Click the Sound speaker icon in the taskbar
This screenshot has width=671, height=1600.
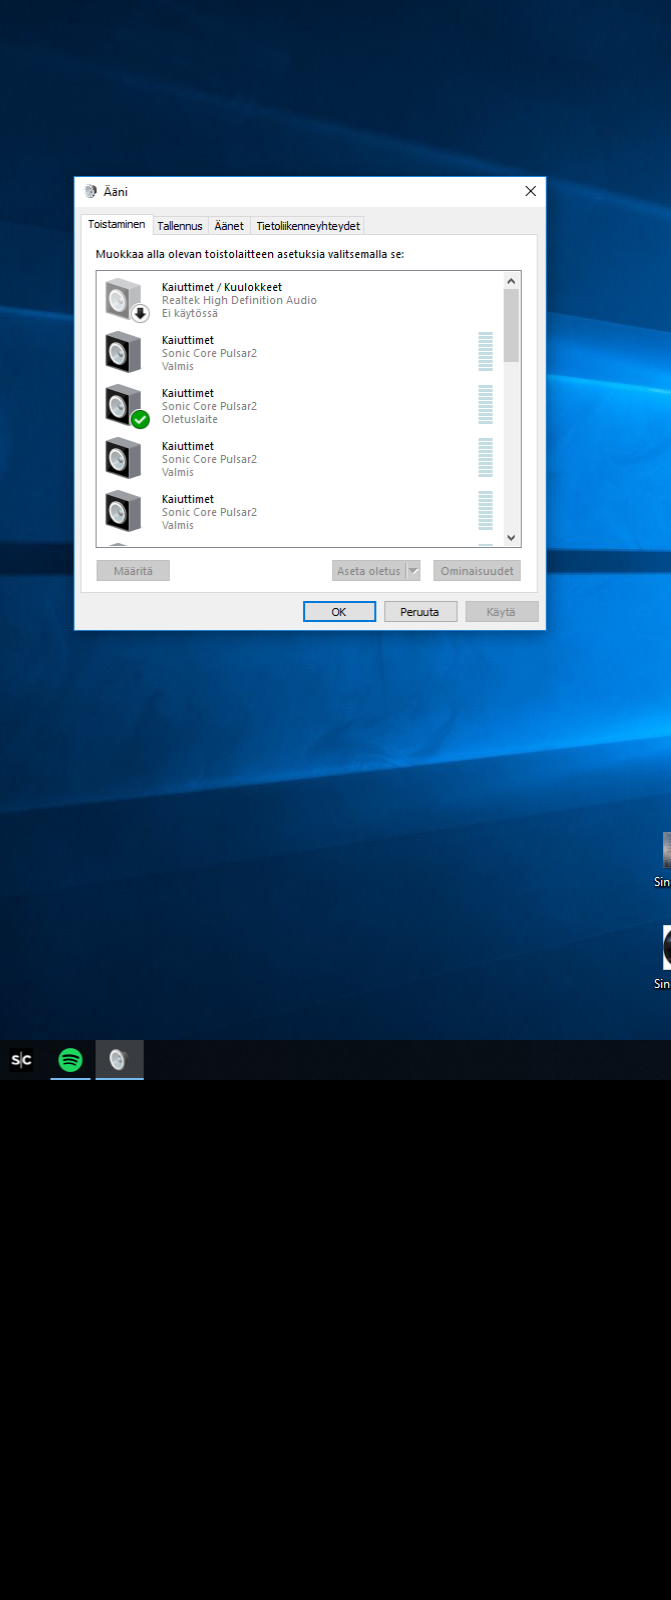coord(119,1060)
